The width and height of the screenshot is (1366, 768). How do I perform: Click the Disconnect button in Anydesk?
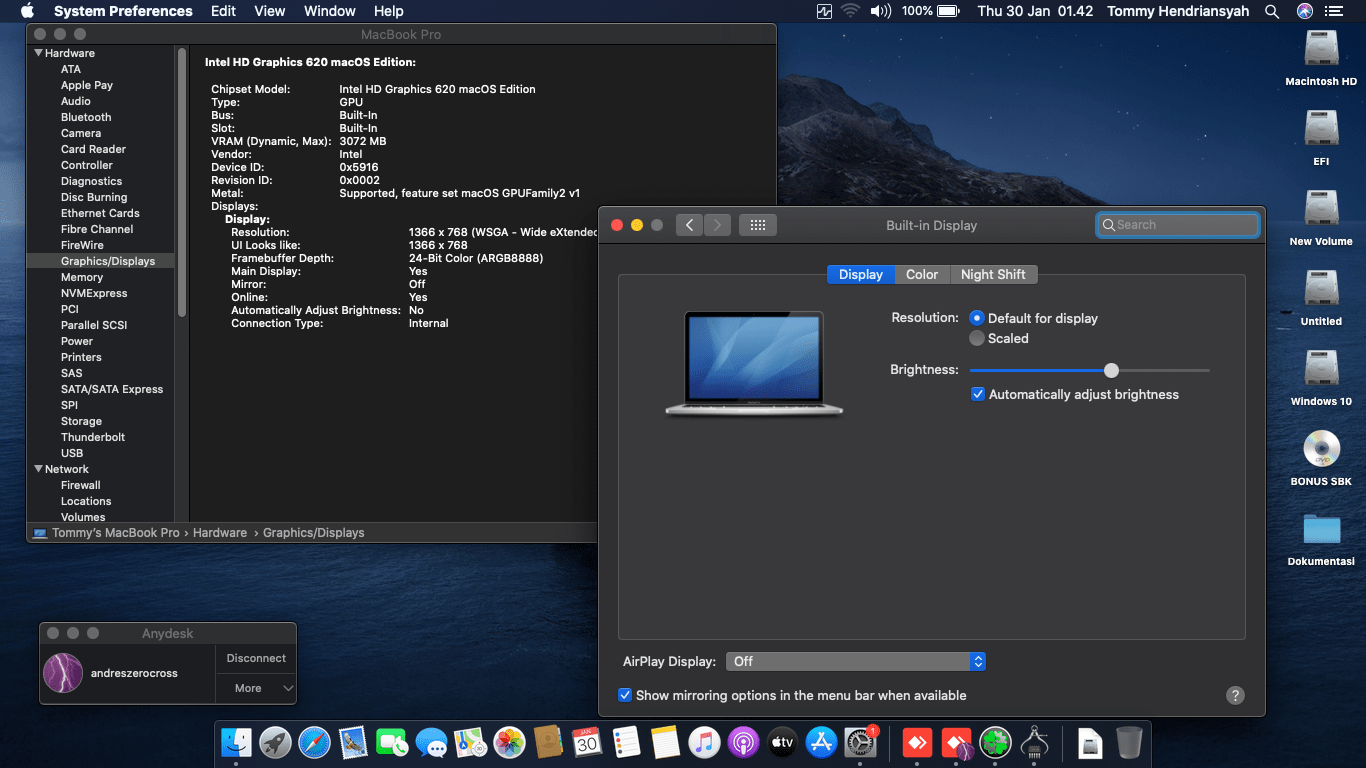[256, 658]
